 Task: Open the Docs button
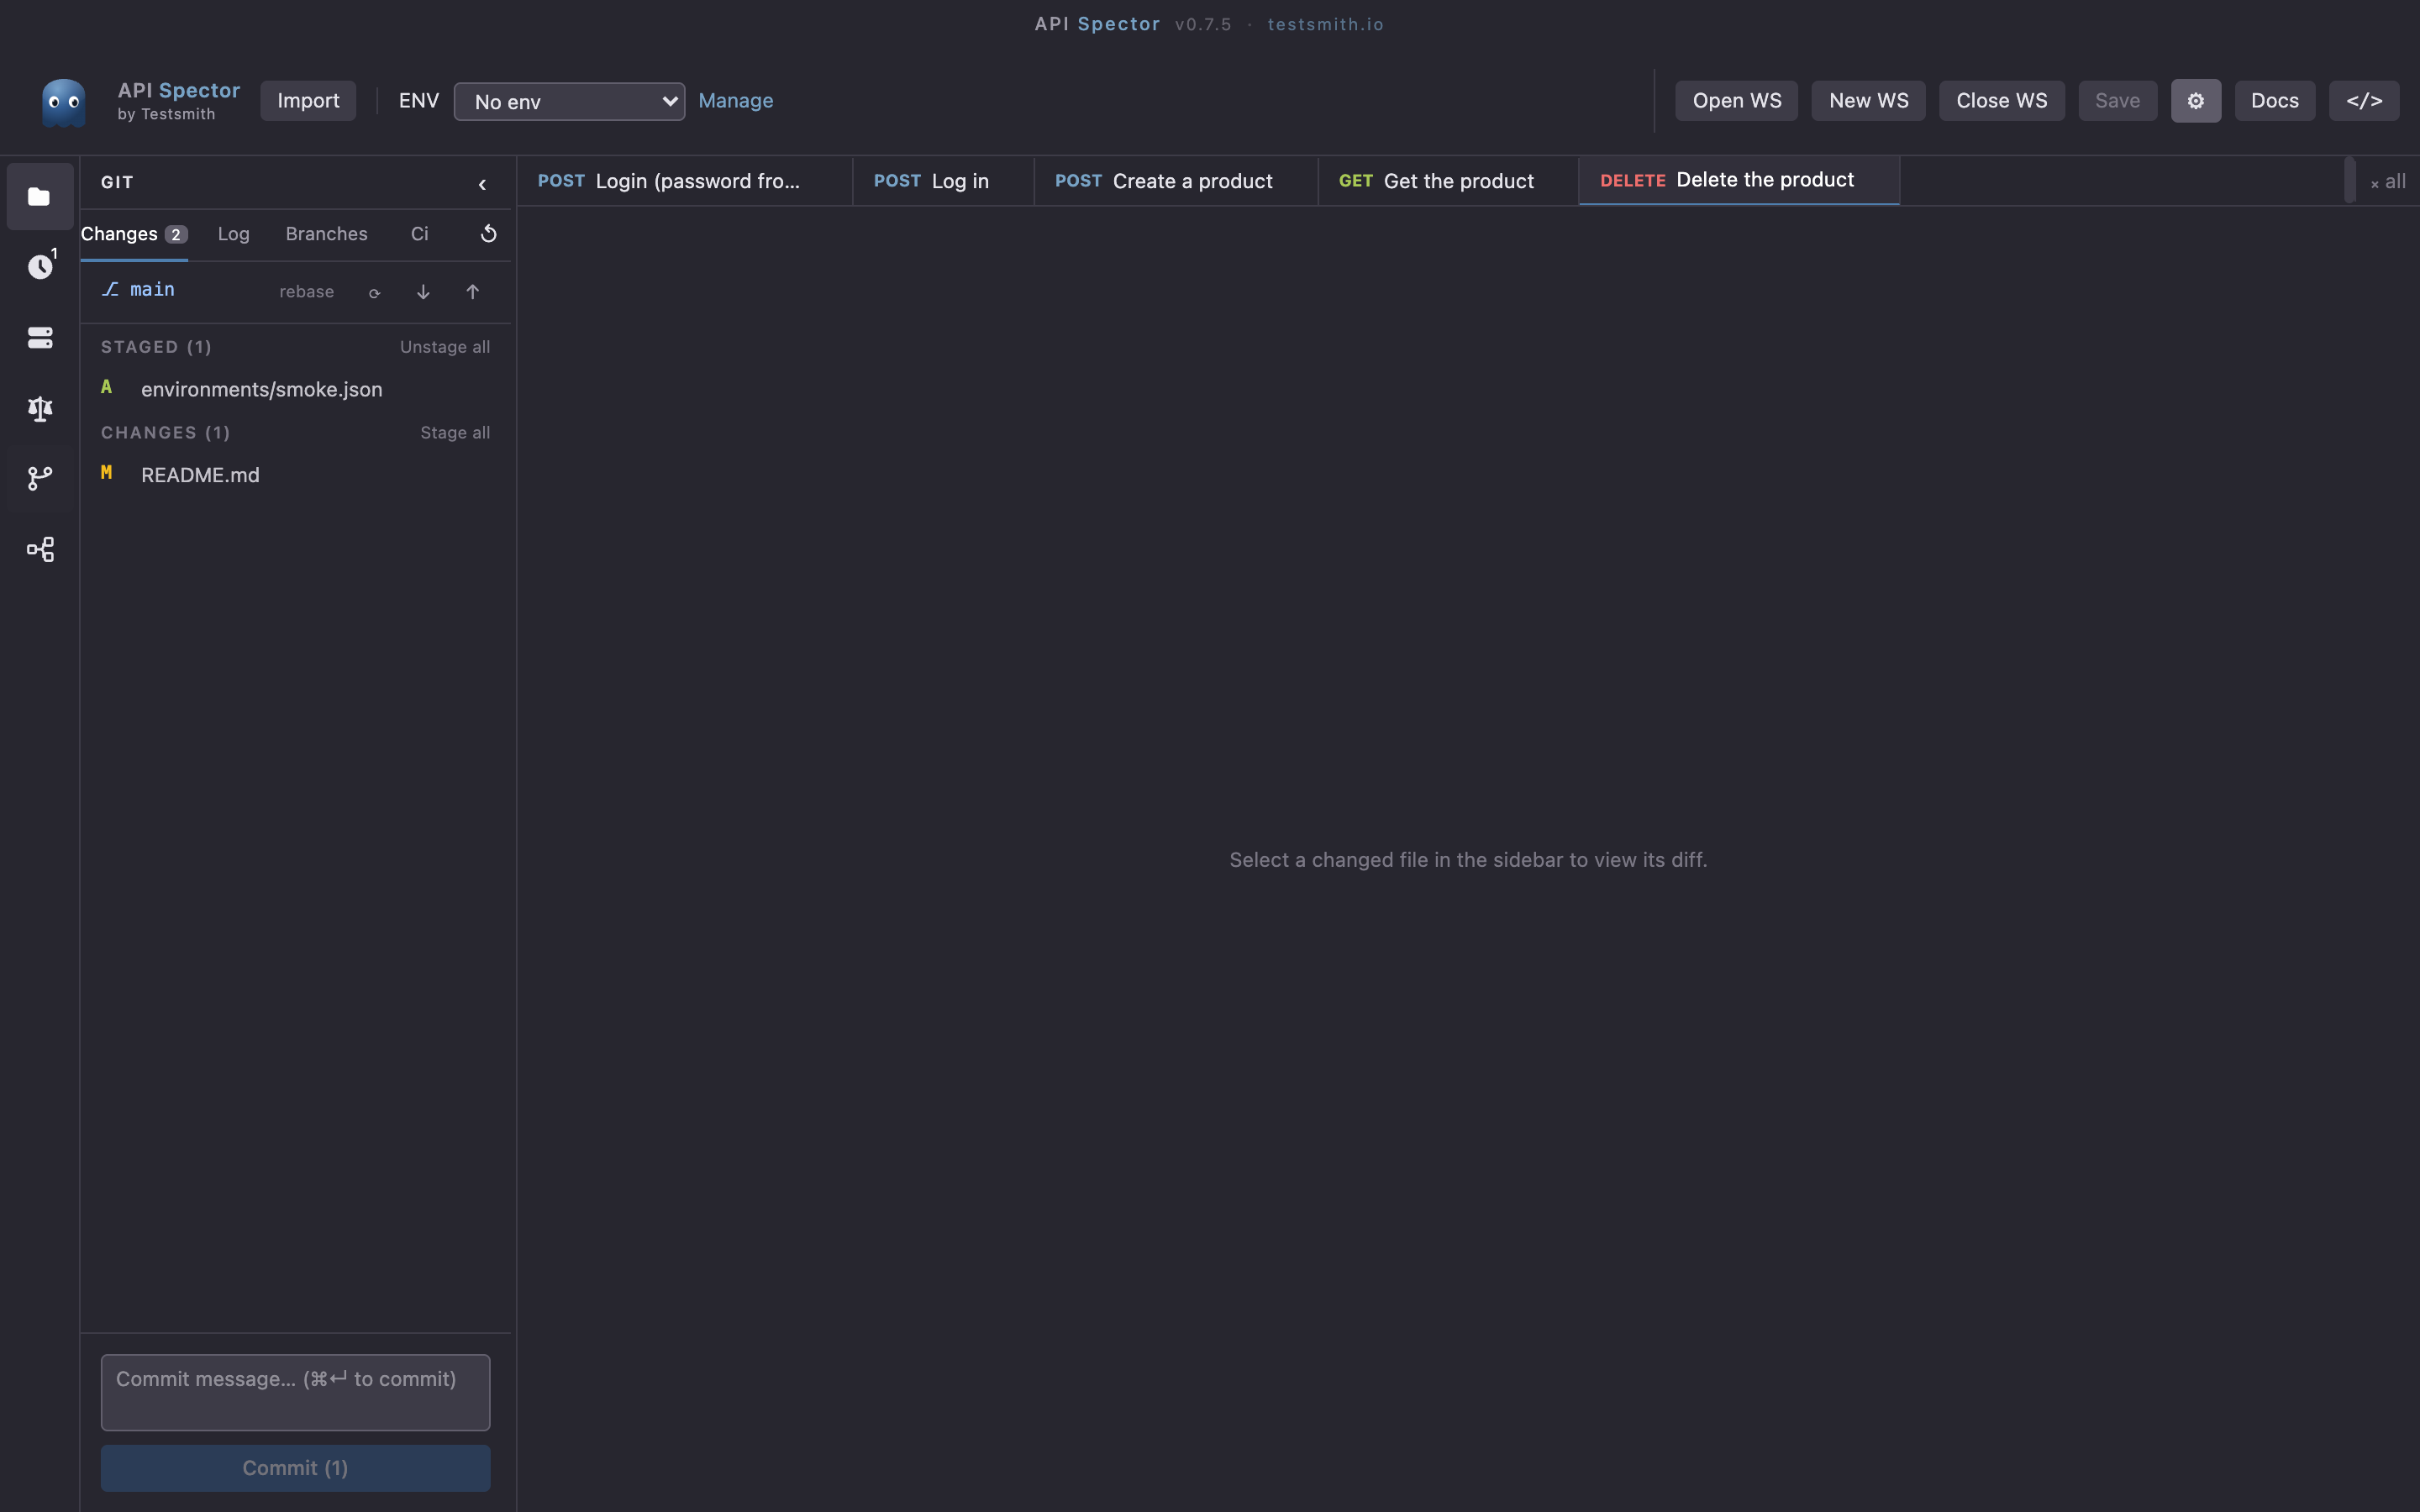(2274, 101)
